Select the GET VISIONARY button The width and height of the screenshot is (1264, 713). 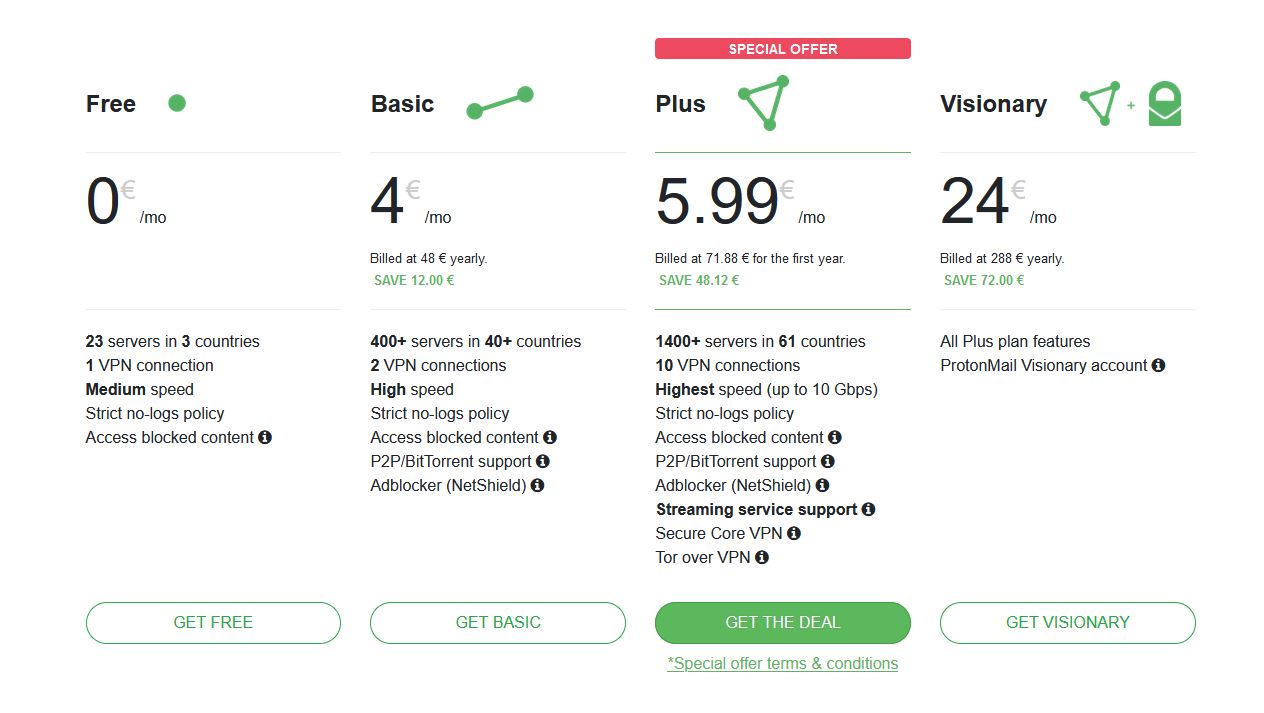[1067, 622]
